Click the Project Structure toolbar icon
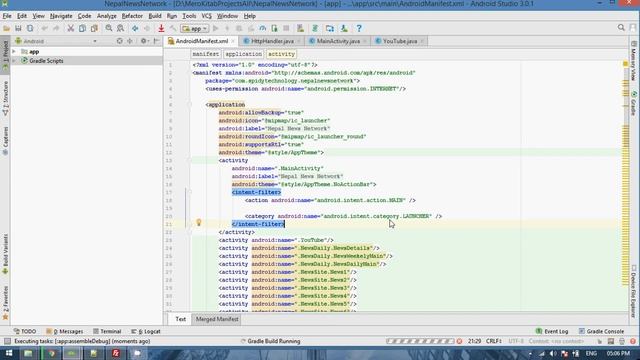 (x=330, y=28)
